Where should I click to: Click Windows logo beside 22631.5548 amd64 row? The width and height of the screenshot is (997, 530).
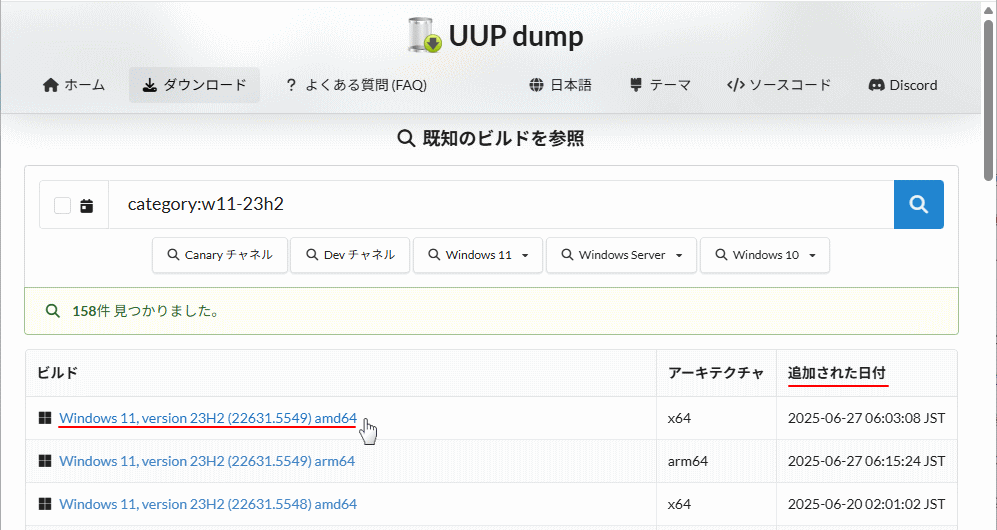click(x=45, y=504)
